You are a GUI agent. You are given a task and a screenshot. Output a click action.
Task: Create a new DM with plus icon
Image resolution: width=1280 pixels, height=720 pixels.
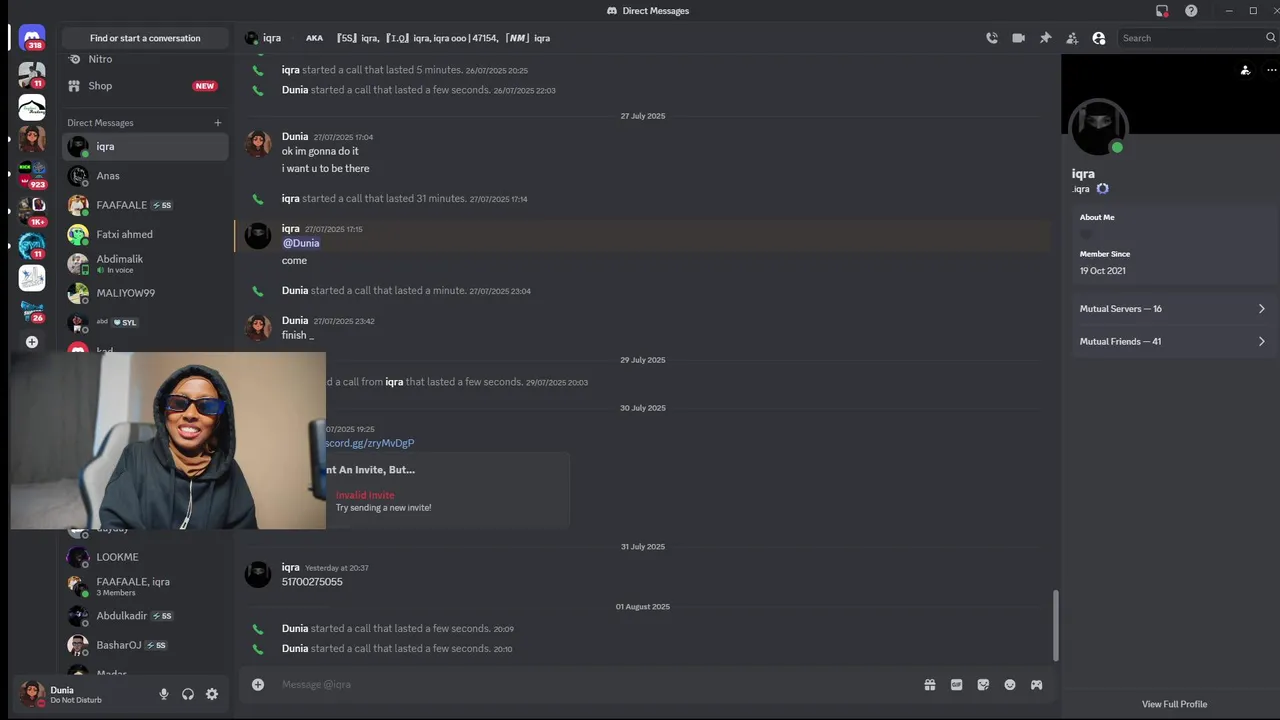click(x=218, y=123)
